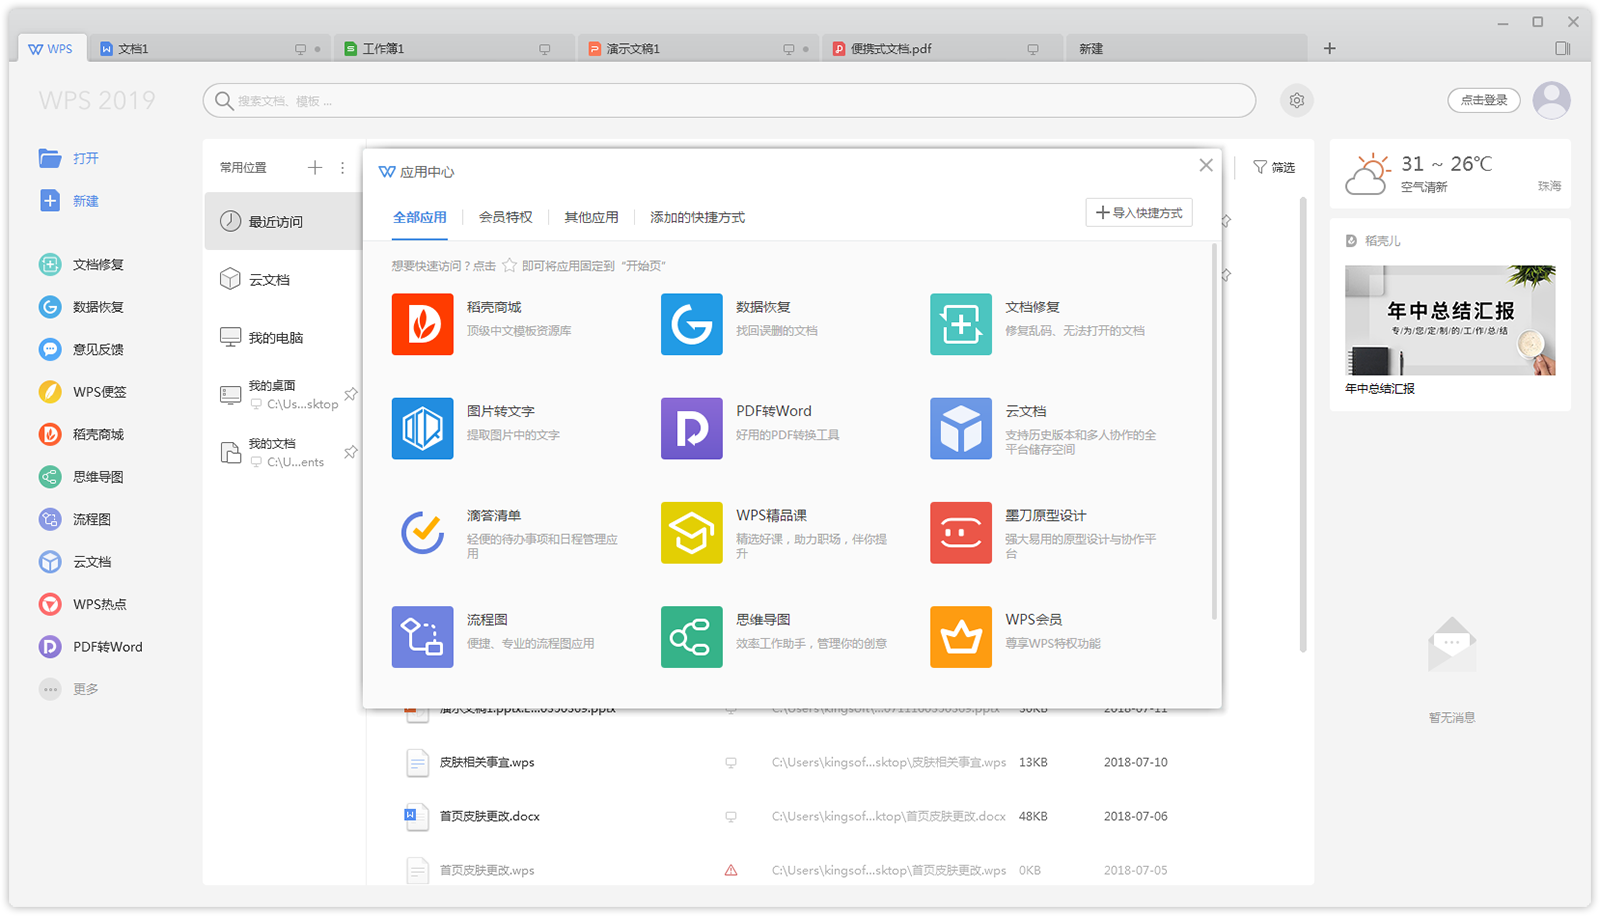Click 点击登录 button
Viewport: 1600px width, 916px height.
tap(1484, 100)
